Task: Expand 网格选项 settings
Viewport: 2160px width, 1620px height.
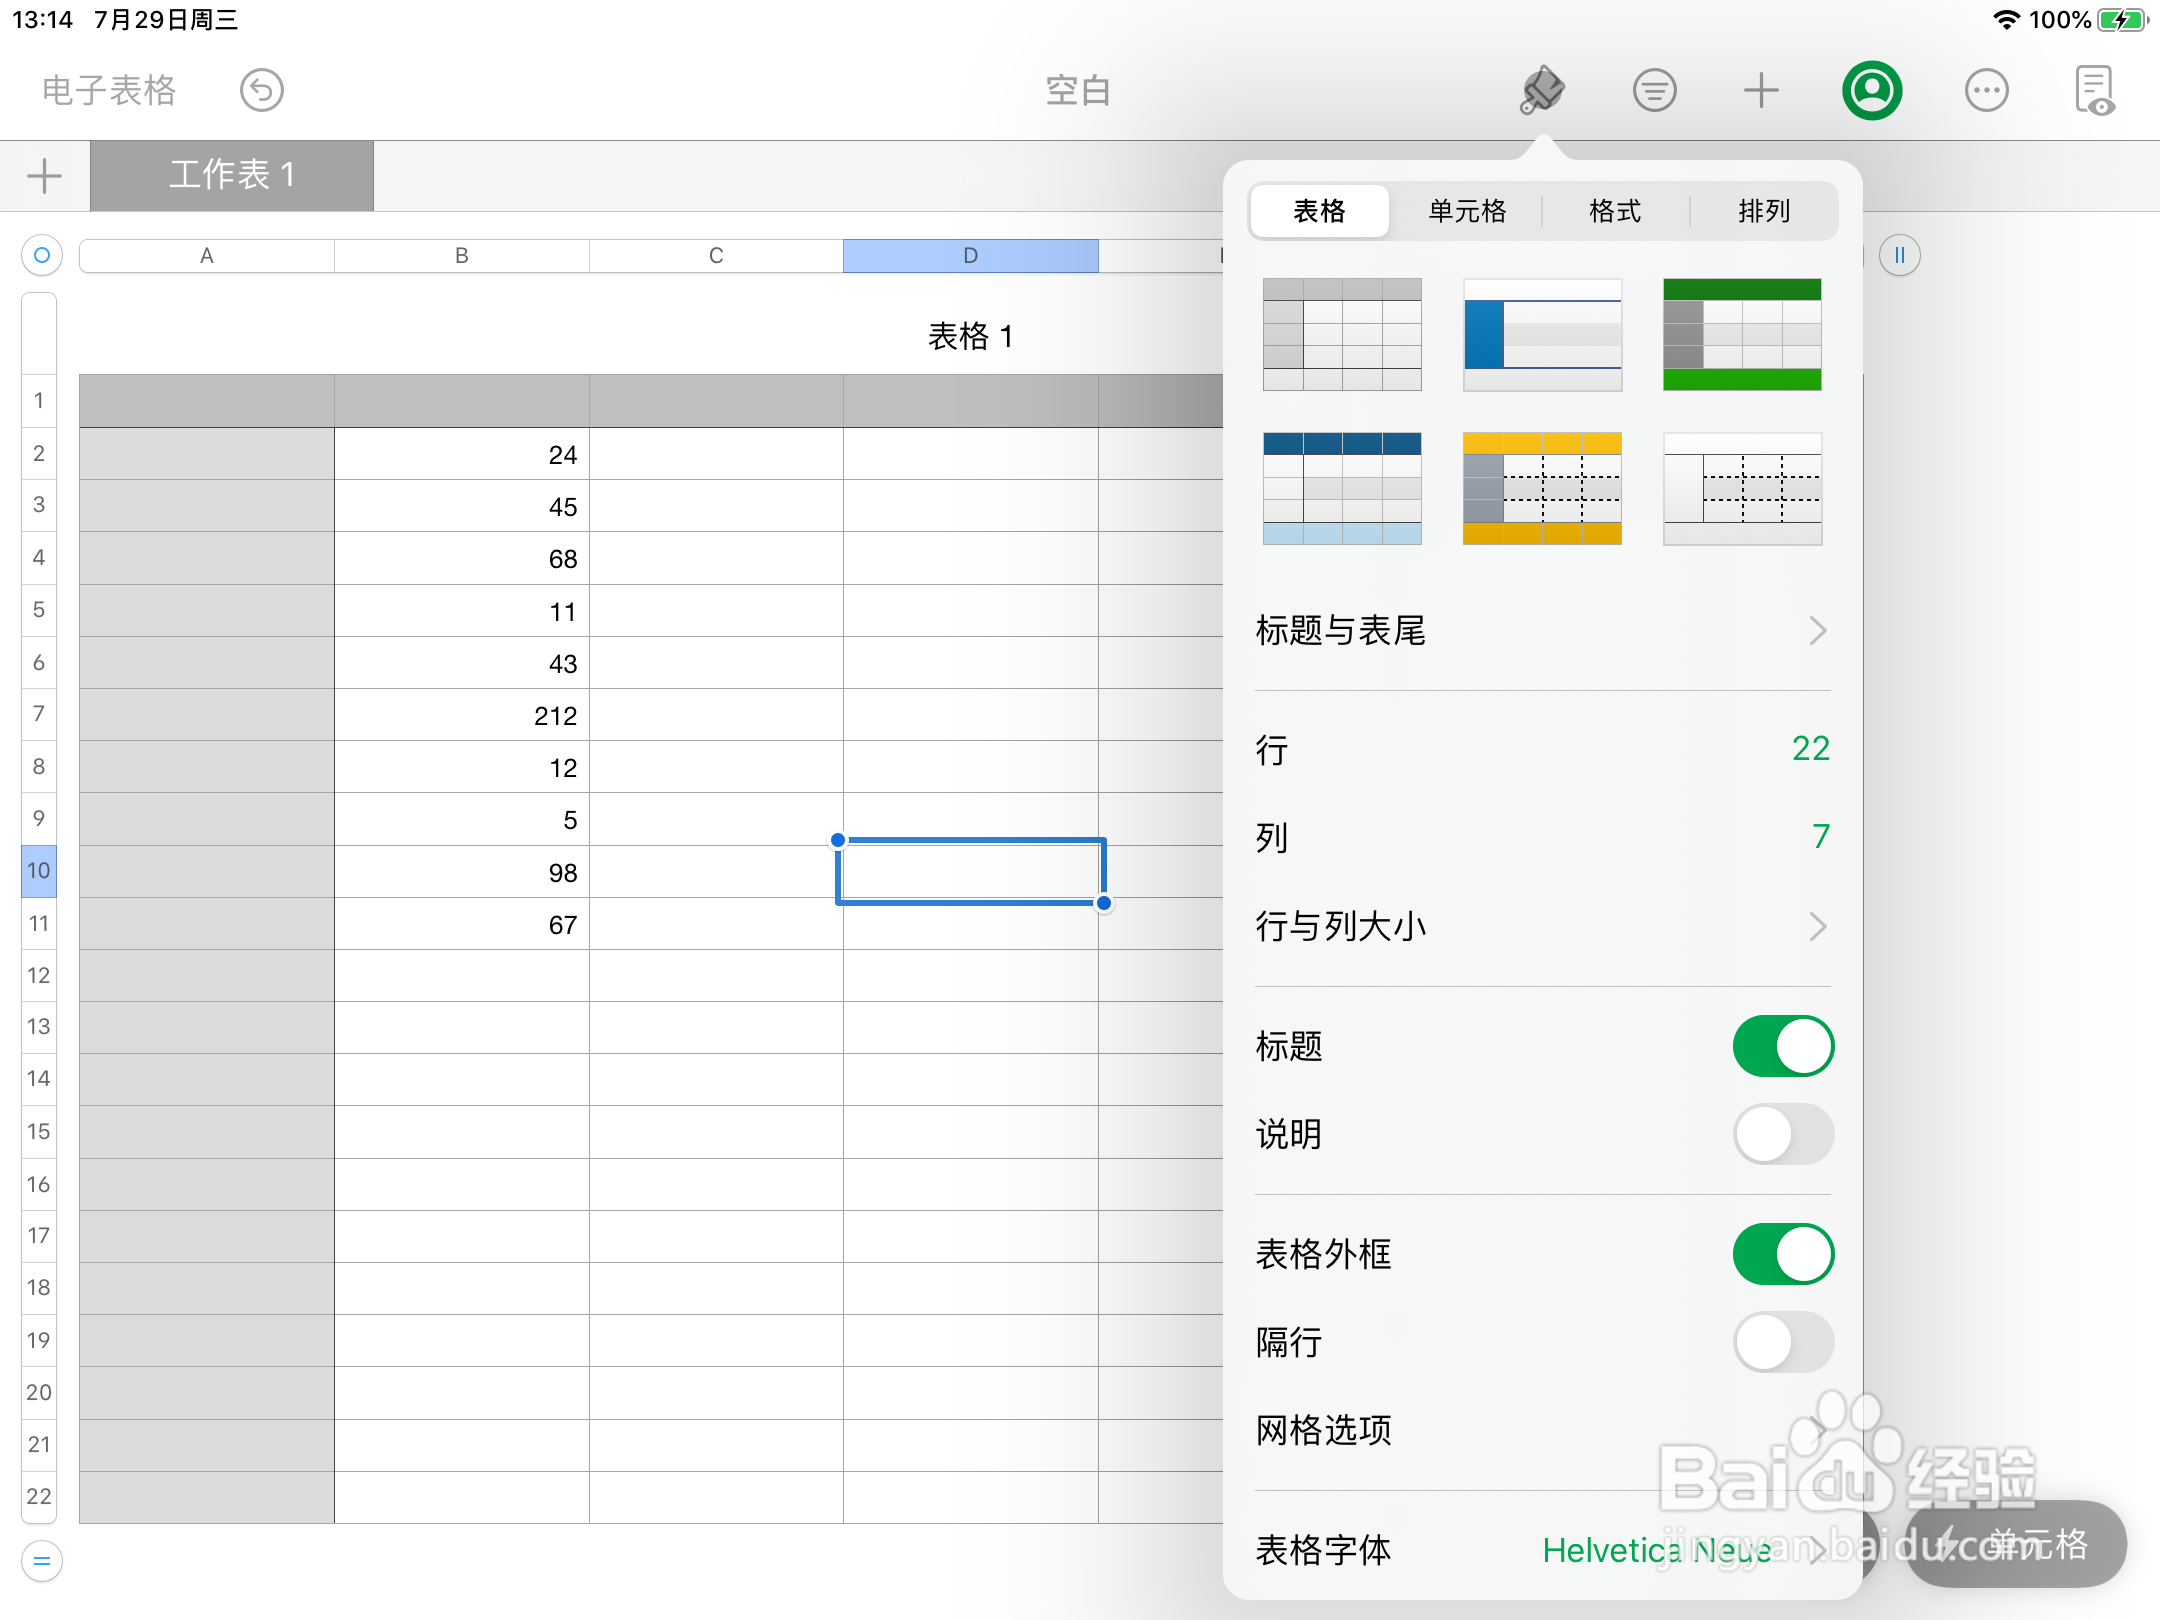Action: (x=1543, y=1431)
